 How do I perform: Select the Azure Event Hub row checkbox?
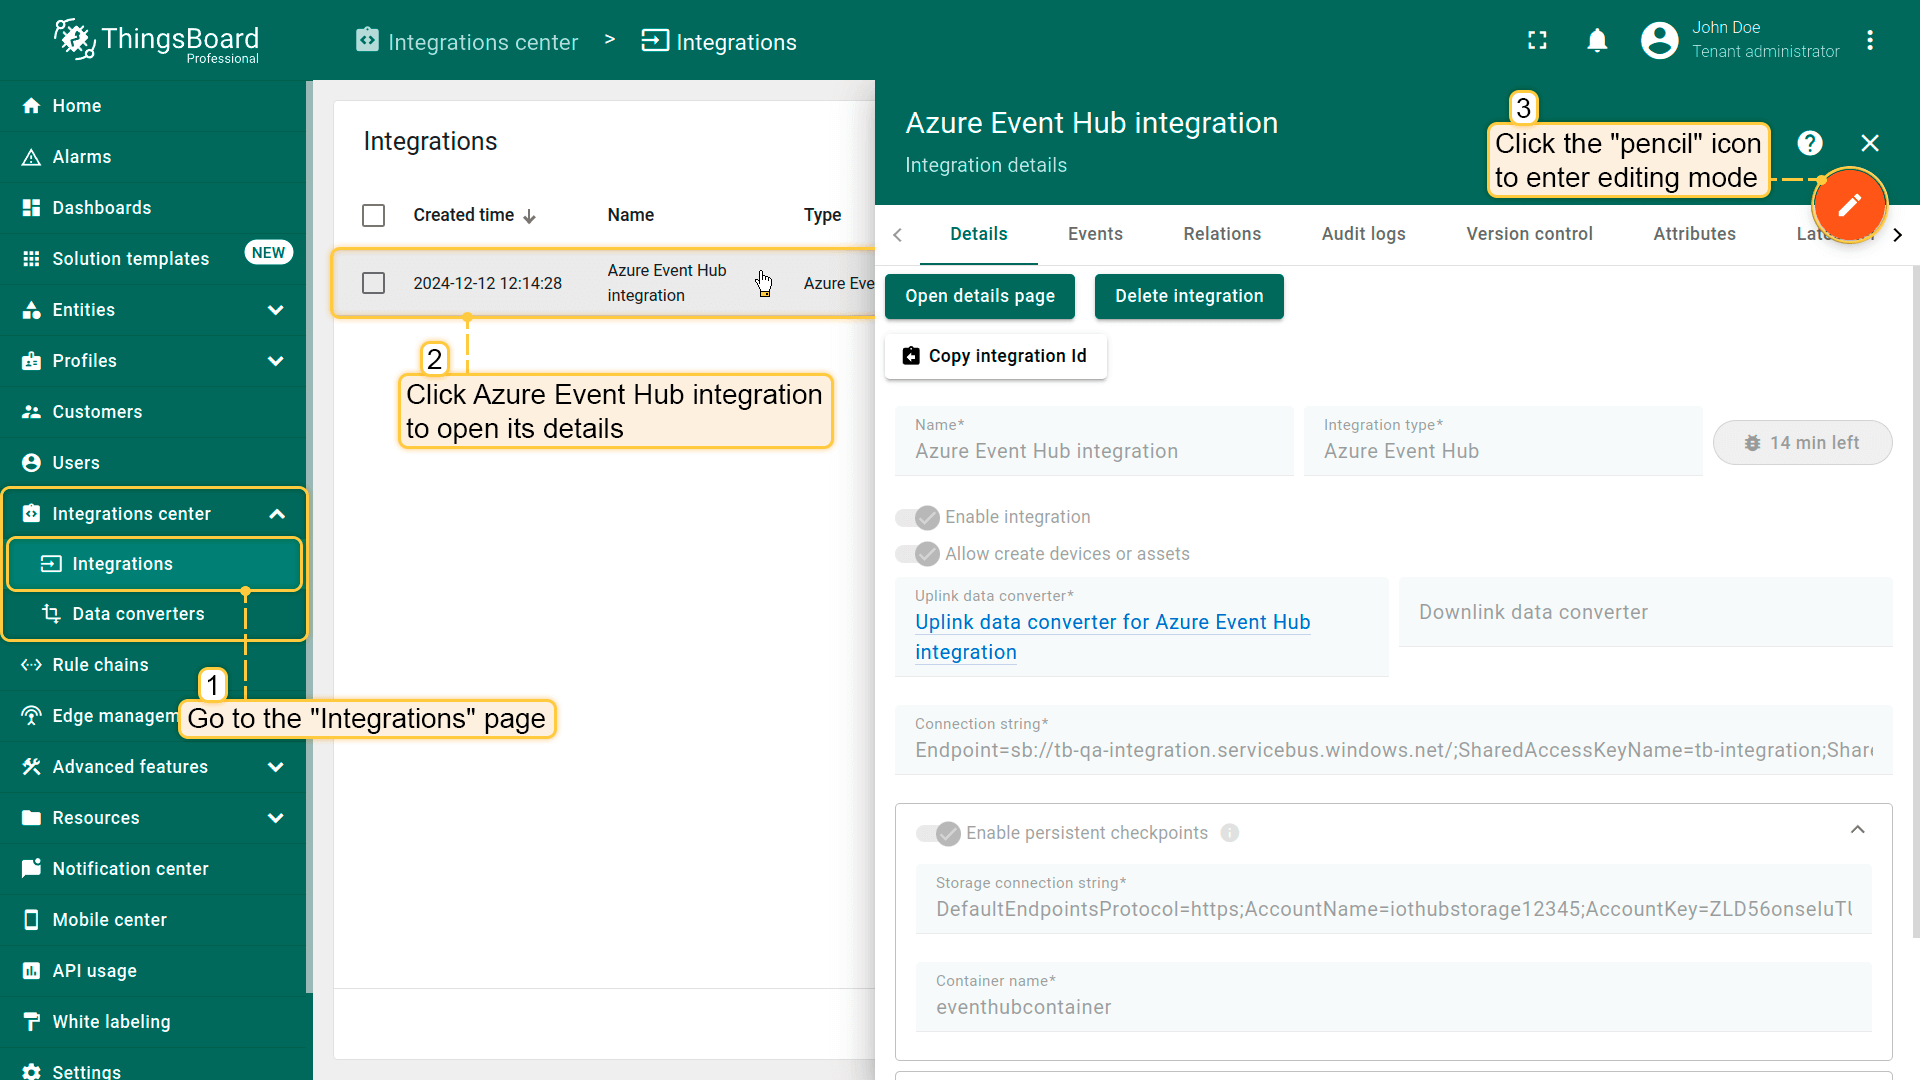(x=373, y=283)
